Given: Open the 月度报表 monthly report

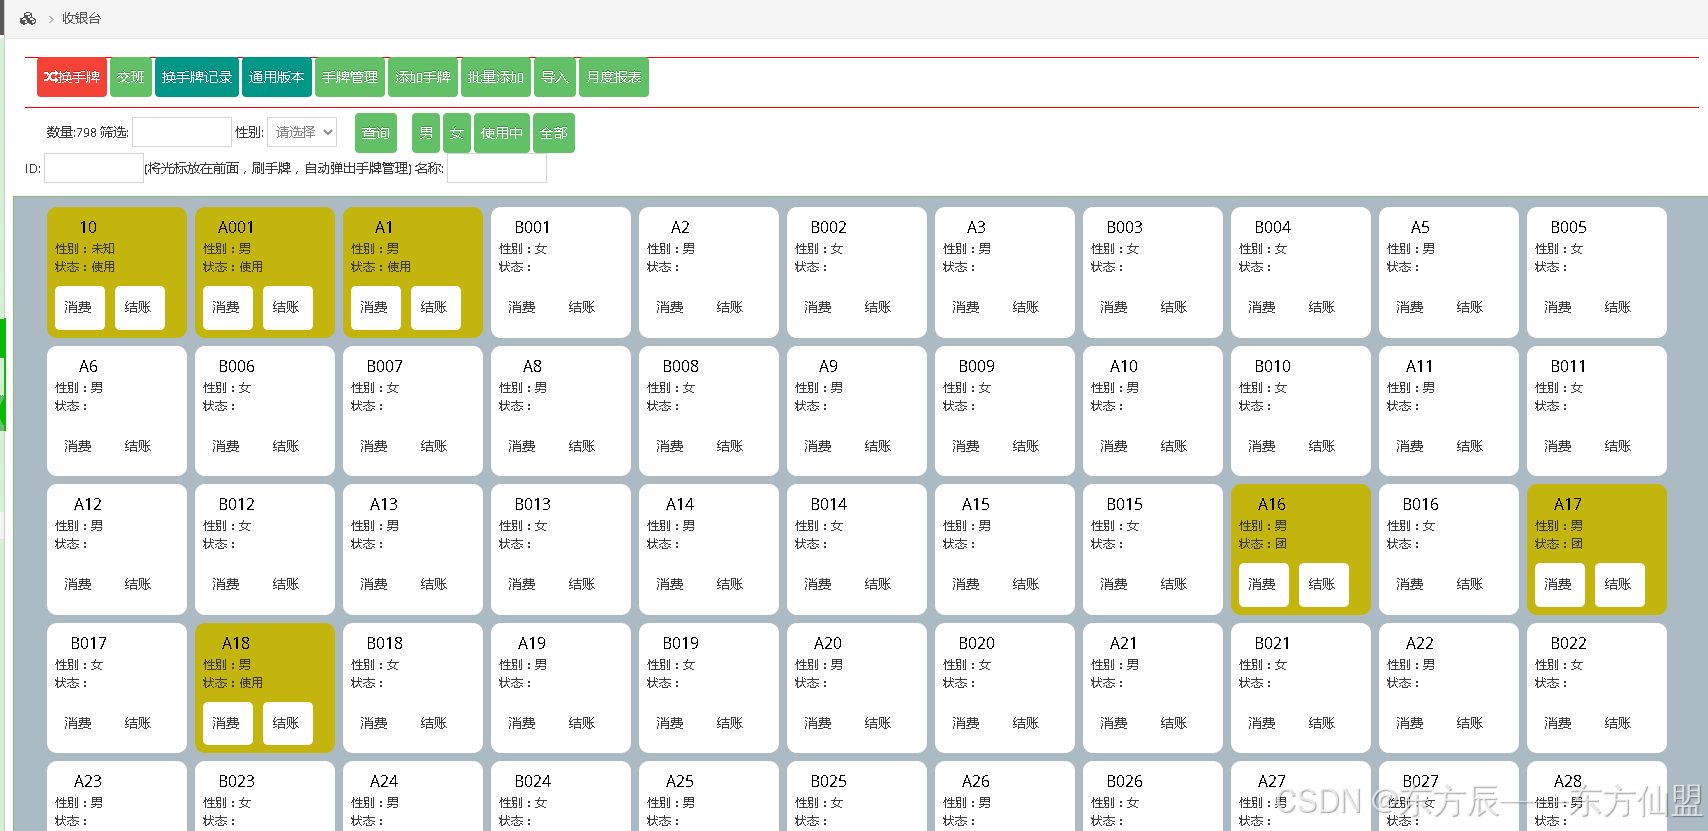Looking at the screenshot, I should coord(614,77).
